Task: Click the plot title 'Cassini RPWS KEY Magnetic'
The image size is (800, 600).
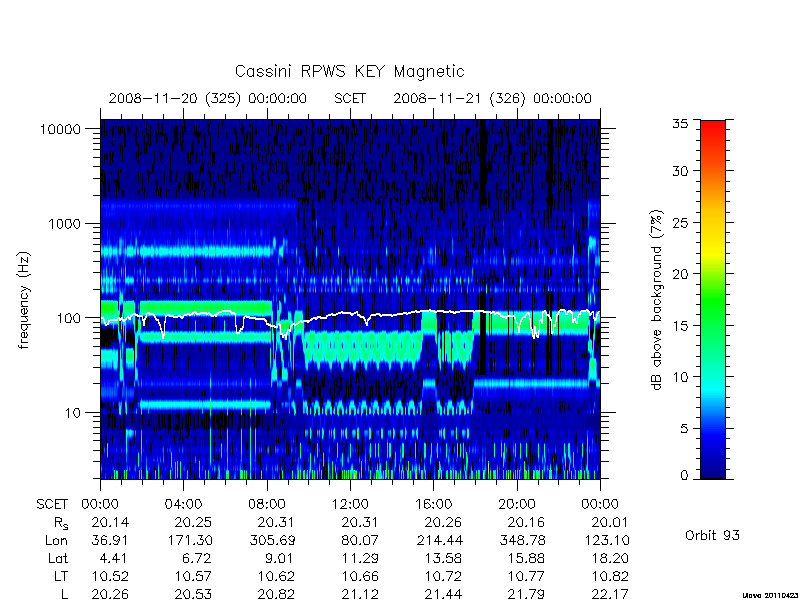Action: click(x=349, y=71)
